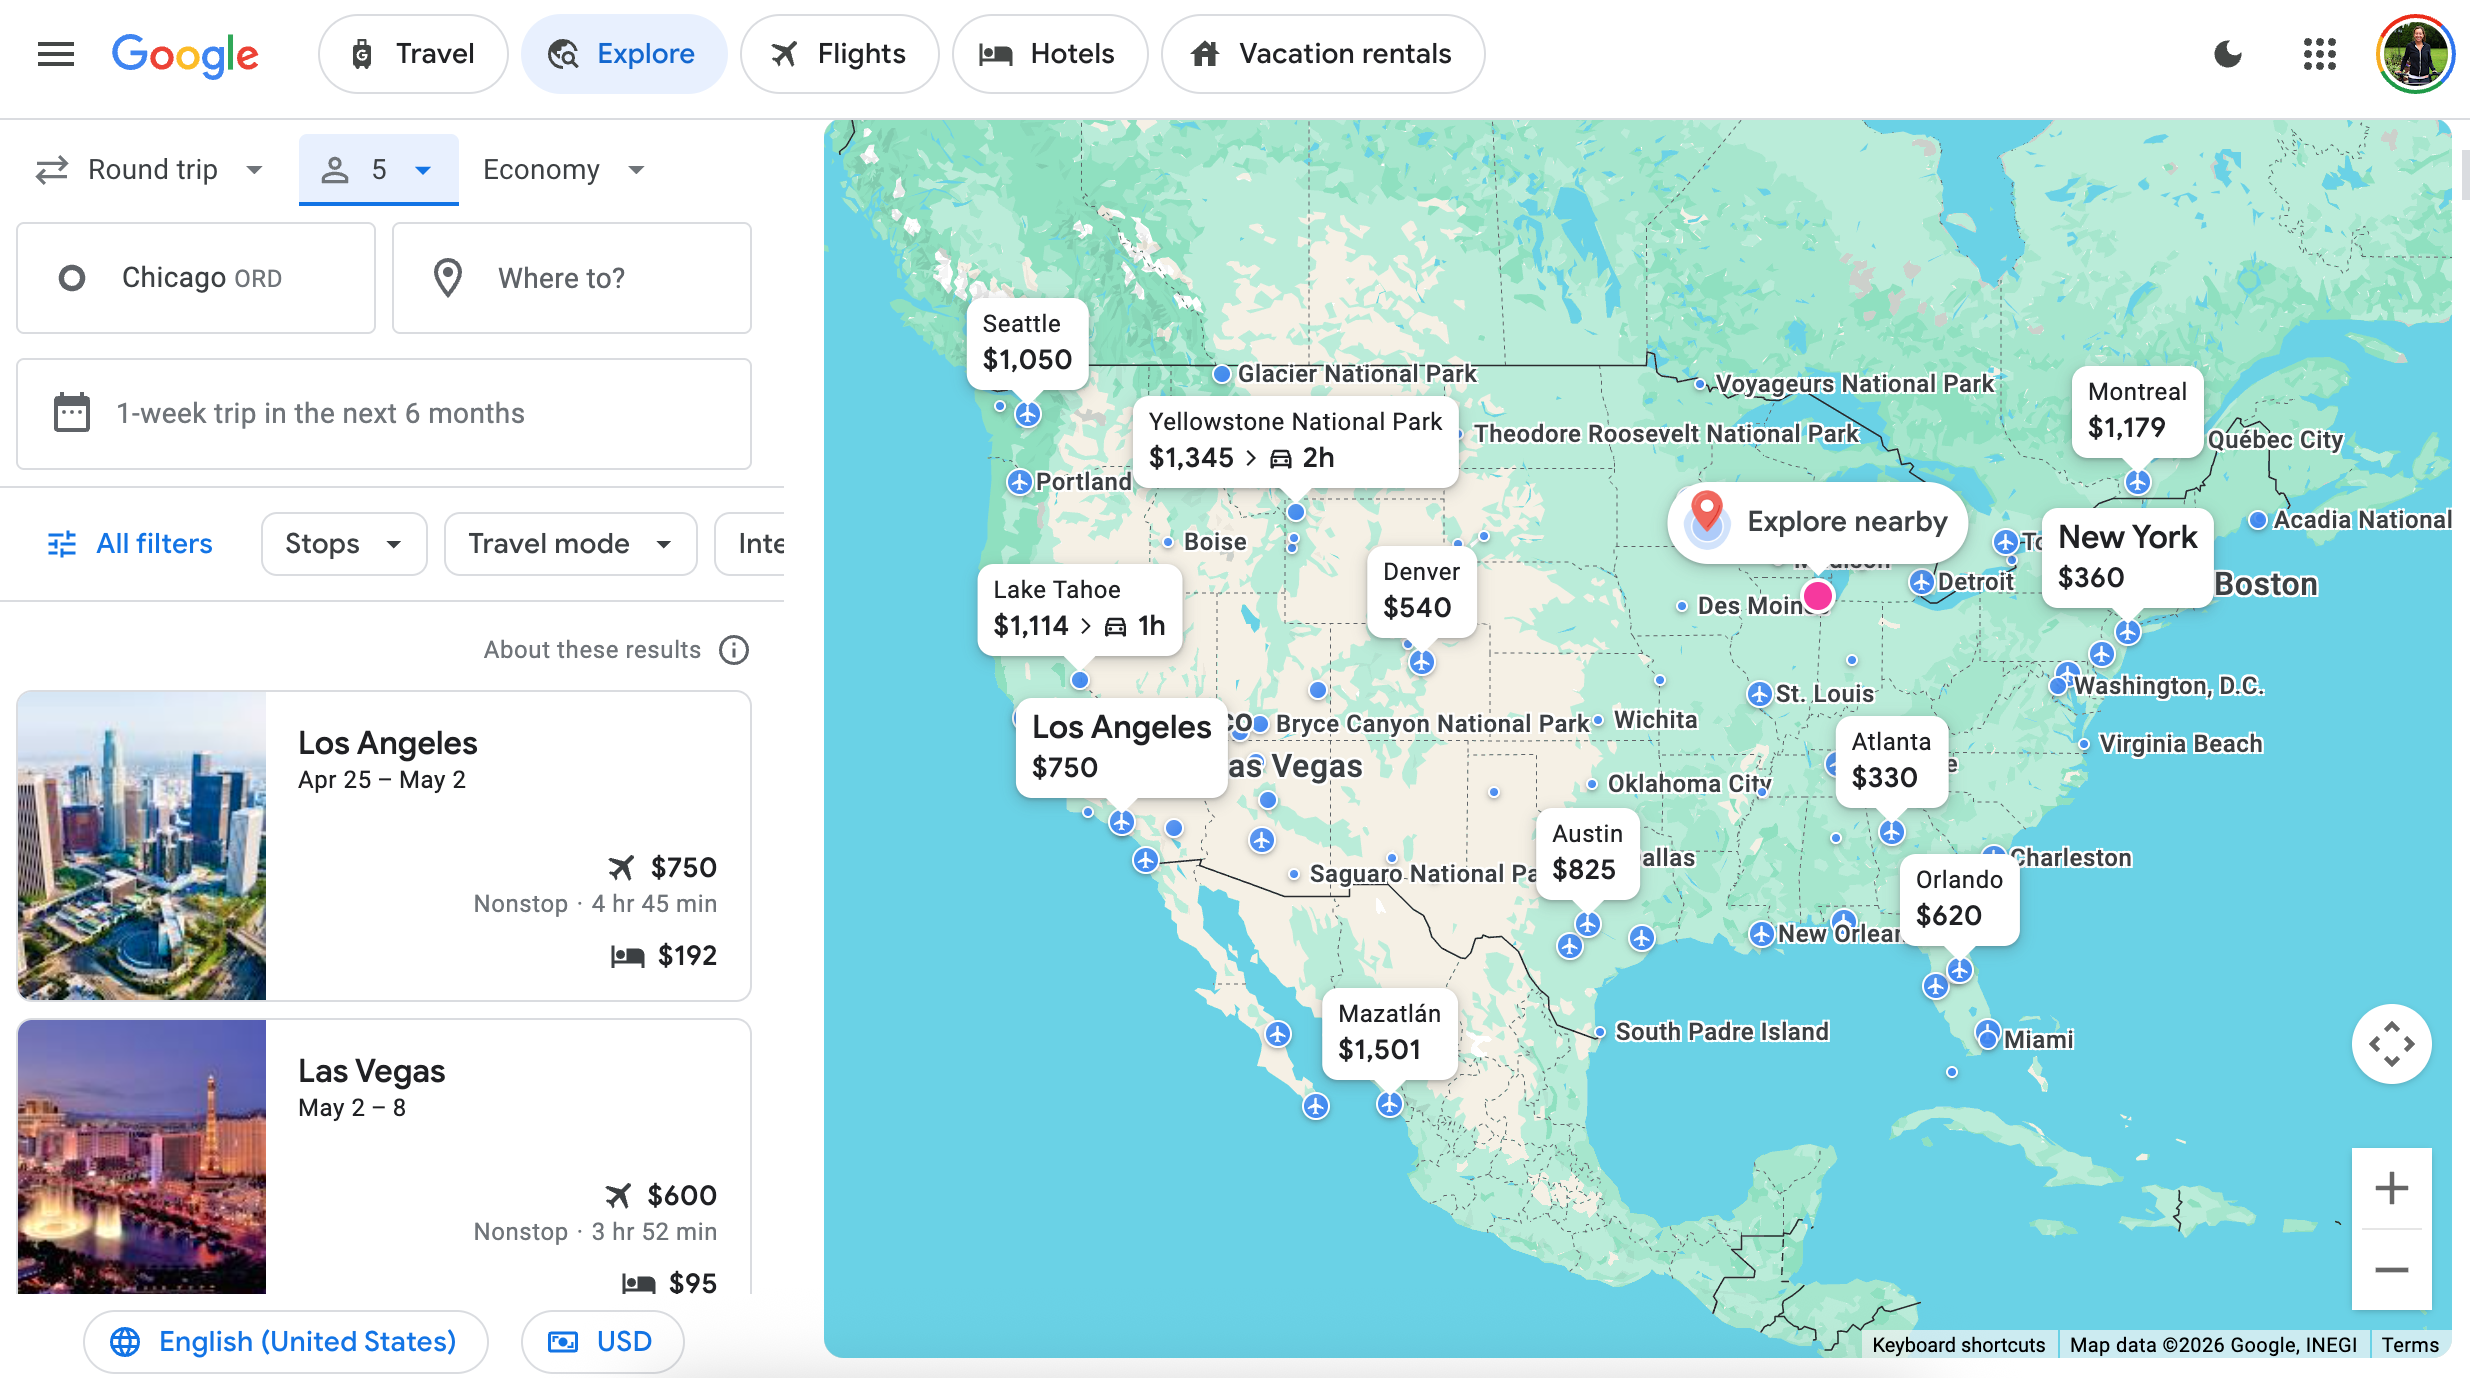
Task: Click the Where to? destination field
Action: click(571, 278)
